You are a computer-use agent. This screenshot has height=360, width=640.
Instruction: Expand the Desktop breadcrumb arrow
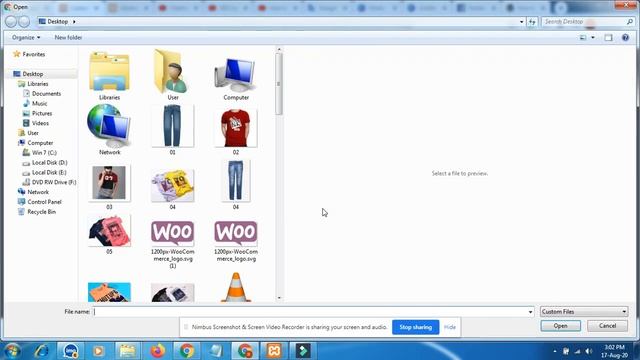pyautogui.click(x=74, y=22)
